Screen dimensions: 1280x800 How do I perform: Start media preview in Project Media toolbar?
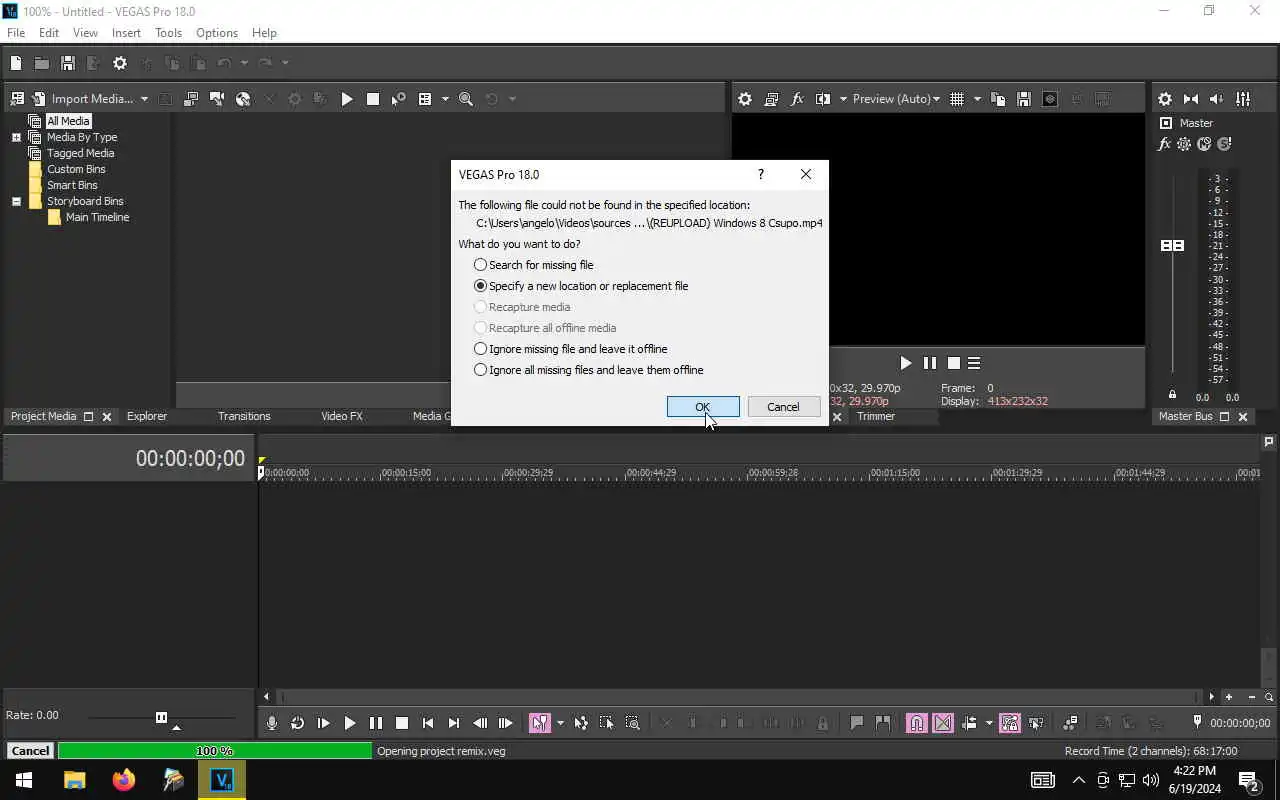[x=347, y=99]
